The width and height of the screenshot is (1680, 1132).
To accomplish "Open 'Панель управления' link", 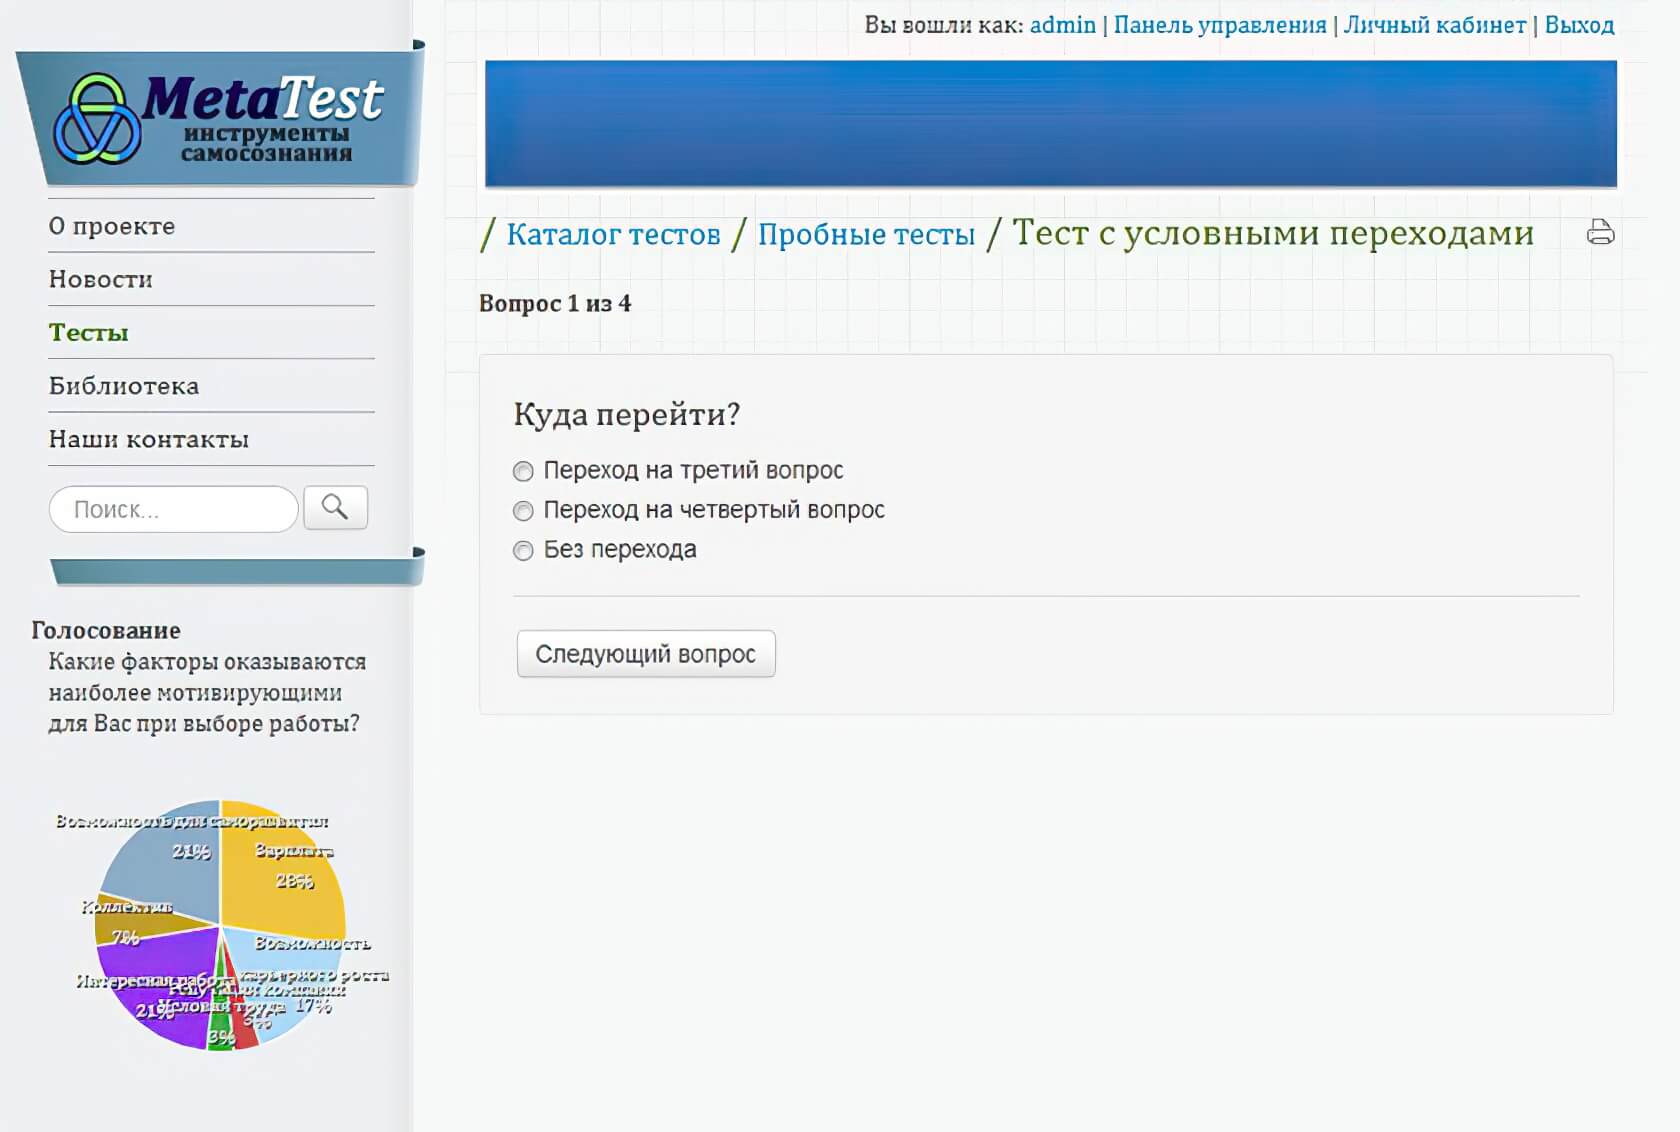I will pyautogui.click(x=1219, y=25).
